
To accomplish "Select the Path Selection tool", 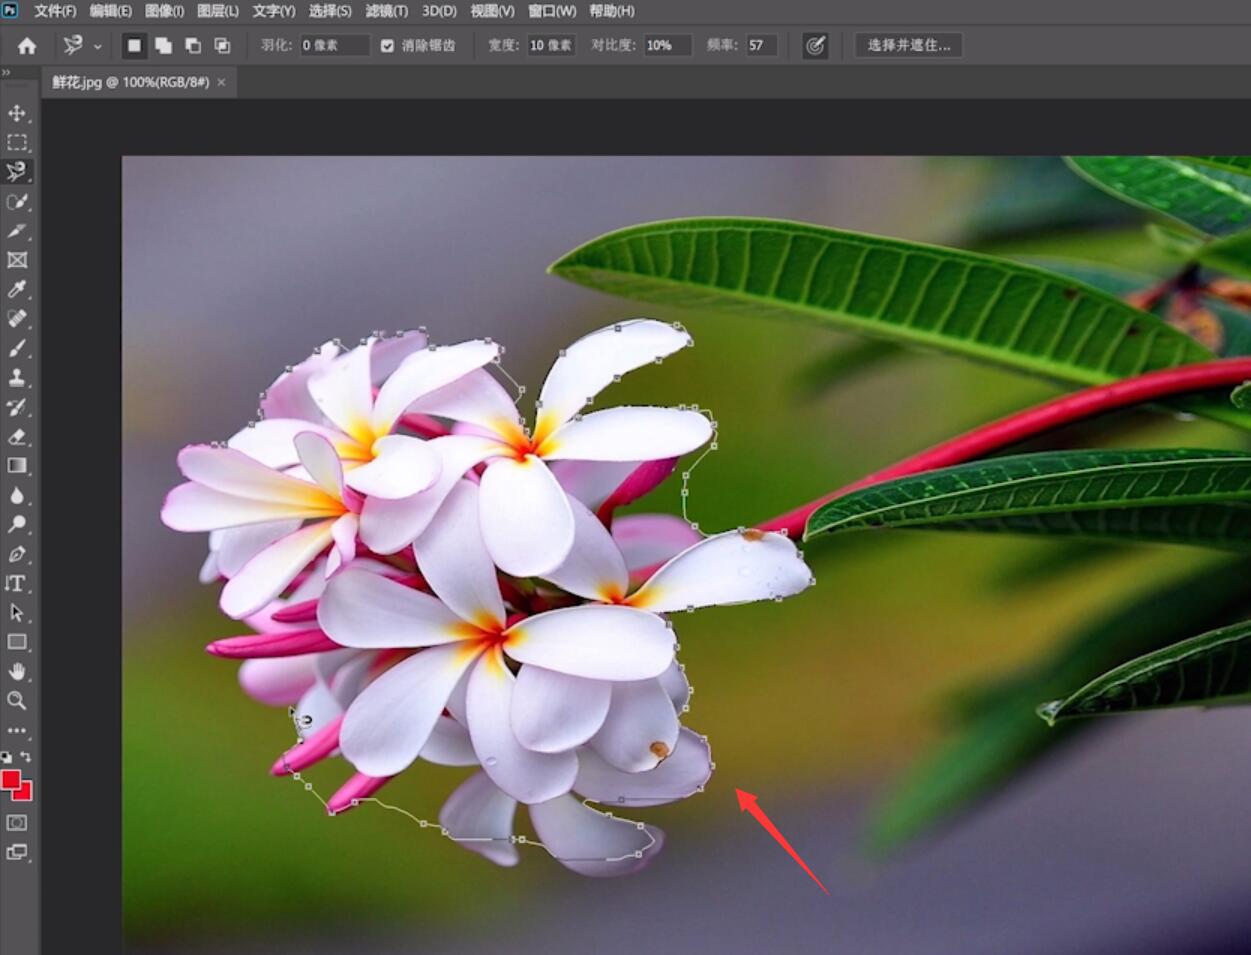I will coord(17,612).
